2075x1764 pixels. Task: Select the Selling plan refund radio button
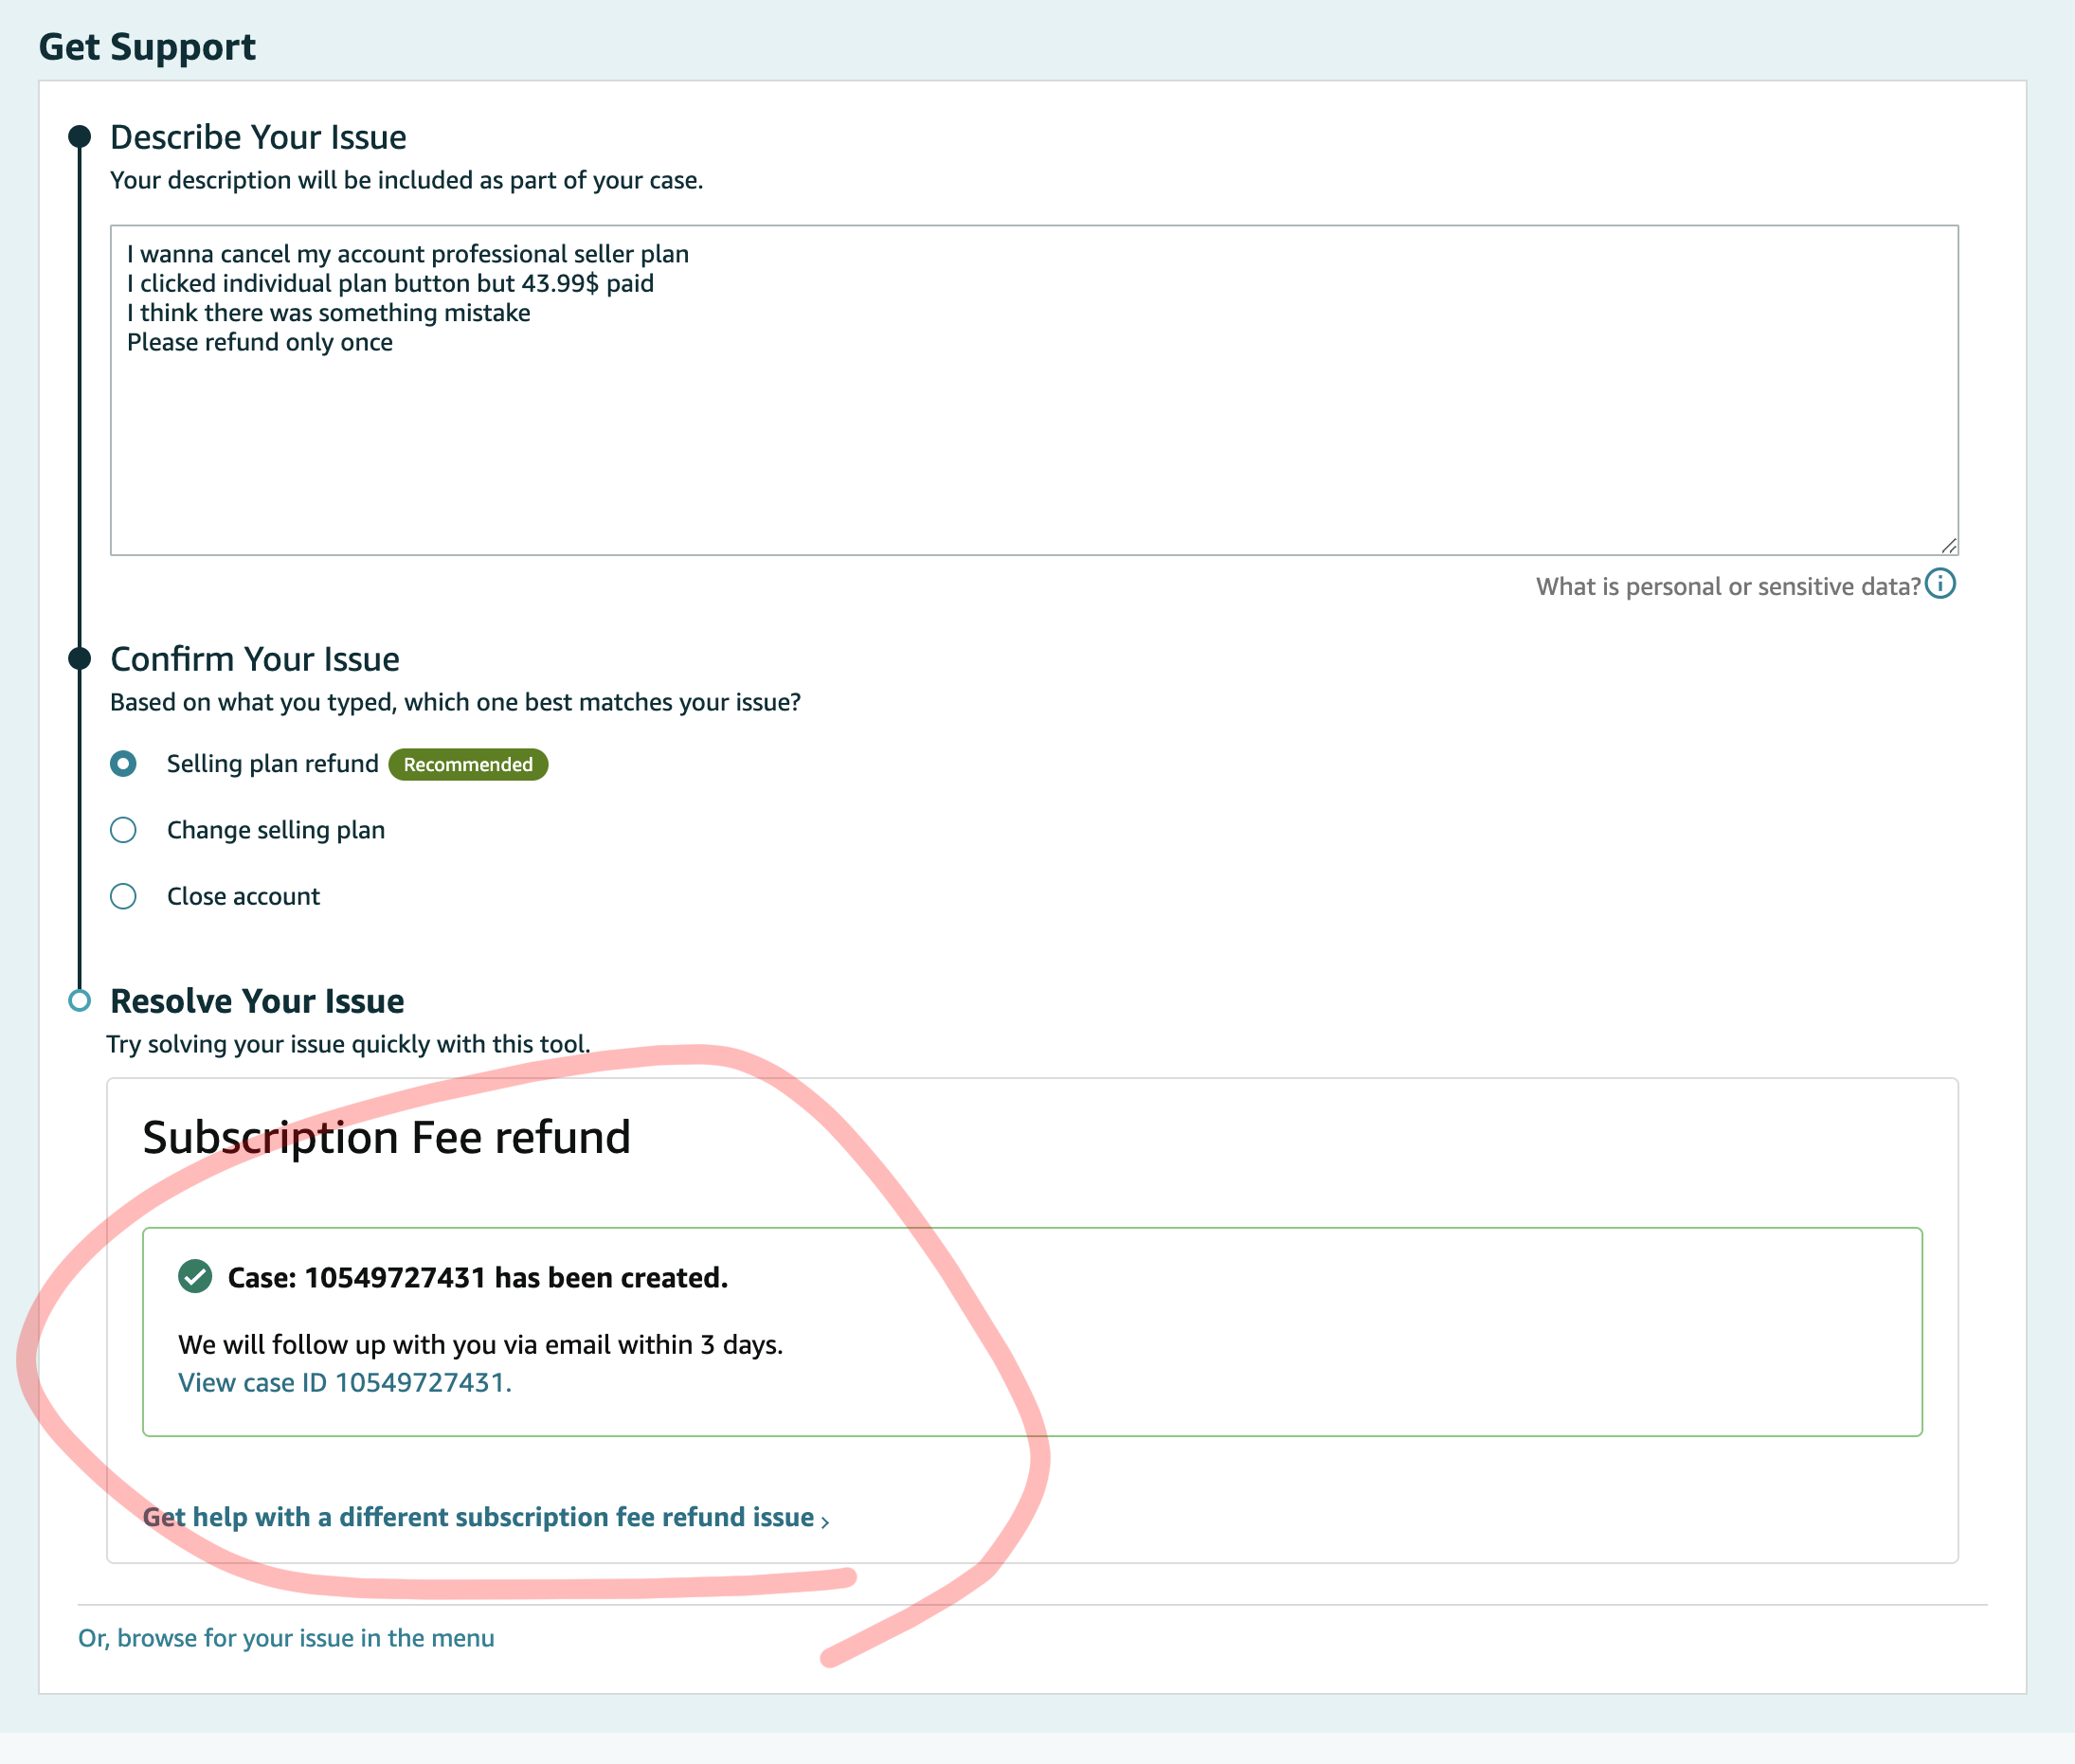tap(123, 764)
